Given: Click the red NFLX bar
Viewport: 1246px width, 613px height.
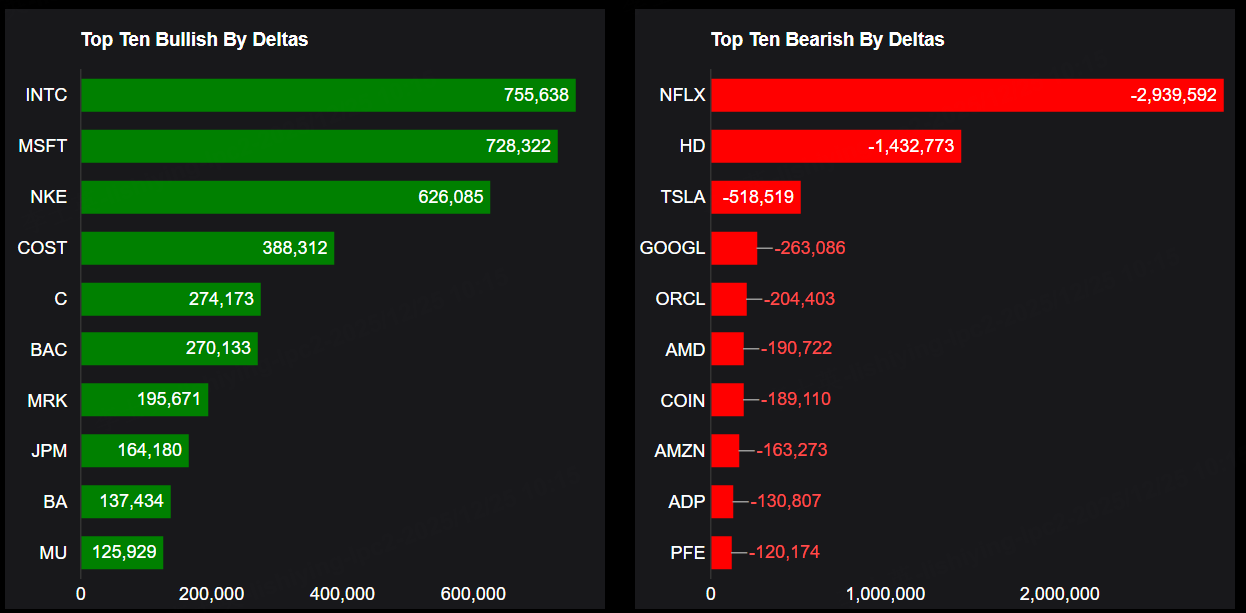Looking at the screenshot, I should pos(966,95).
